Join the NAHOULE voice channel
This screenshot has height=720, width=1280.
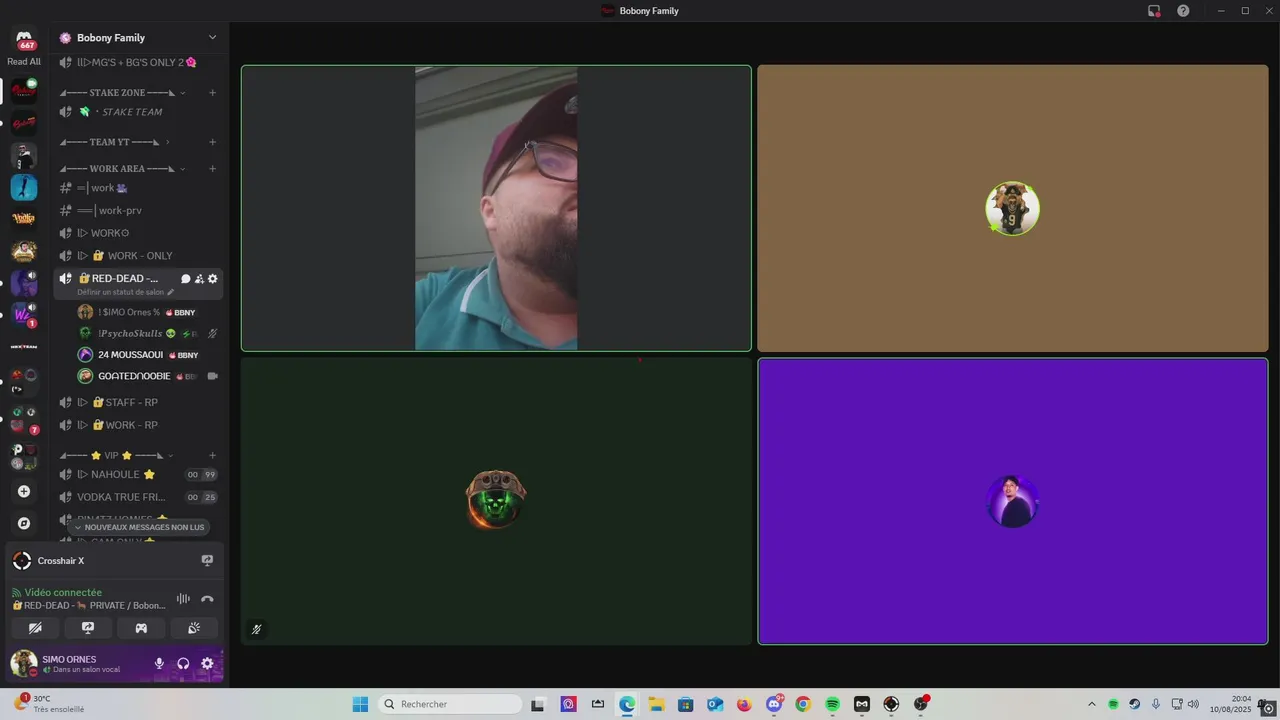click(x=138, y=475)
